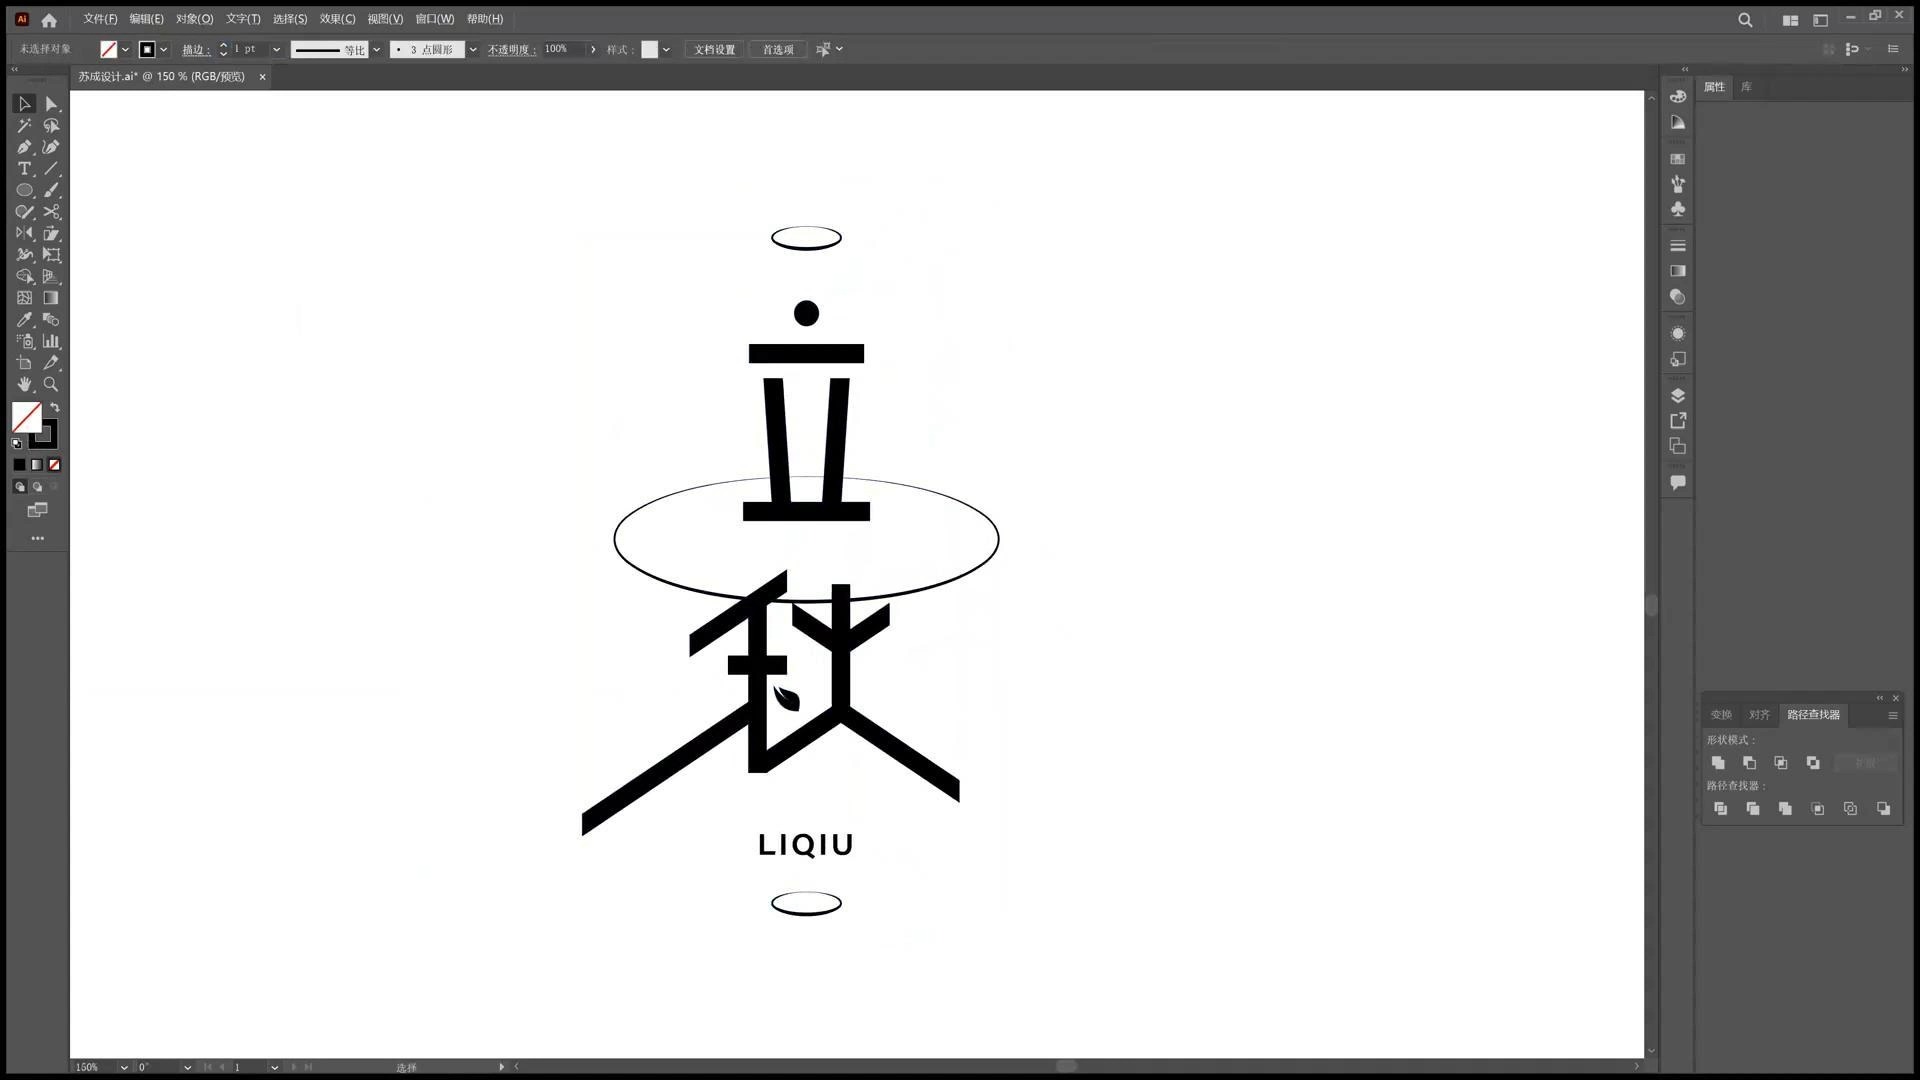Image resolution: width=1920 pixels, height=1080 pixels.
Task: Select the Selection tool (black arrow)
Action: [24, 104]
